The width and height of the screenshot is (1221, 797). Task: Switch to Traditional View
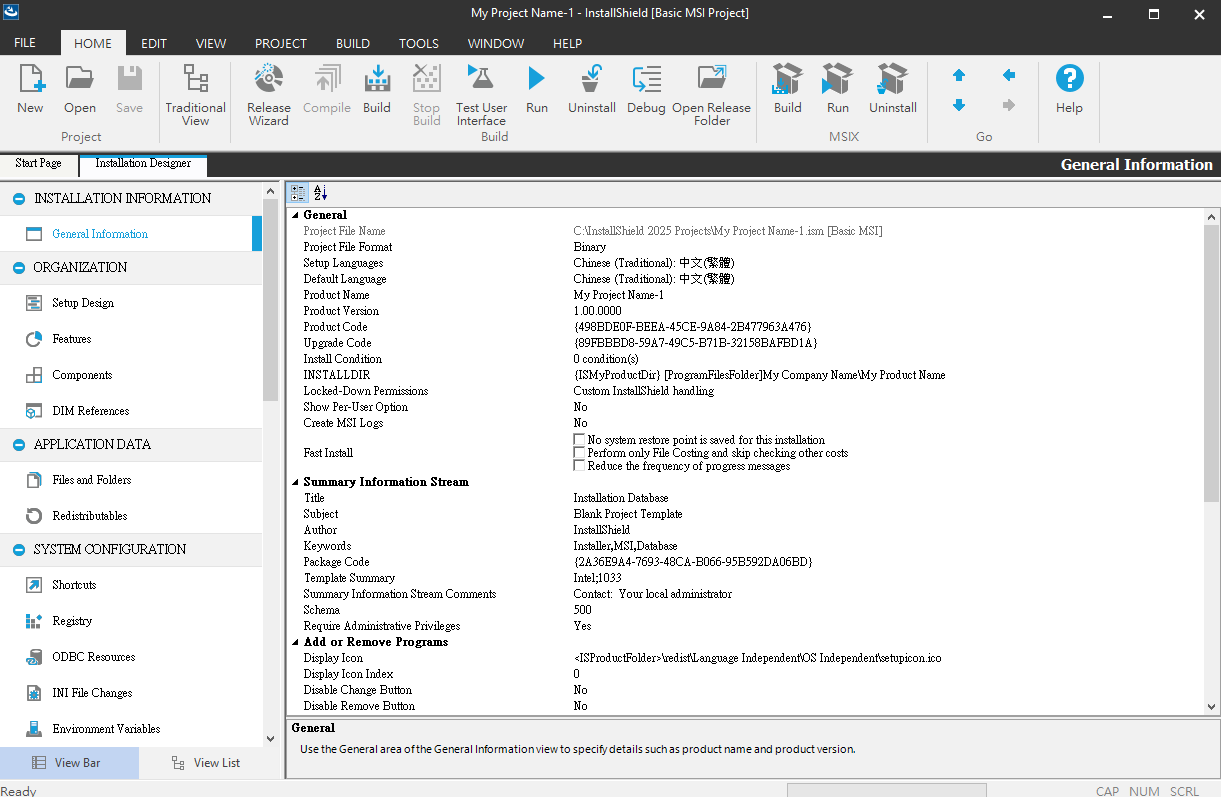(195, 95)
